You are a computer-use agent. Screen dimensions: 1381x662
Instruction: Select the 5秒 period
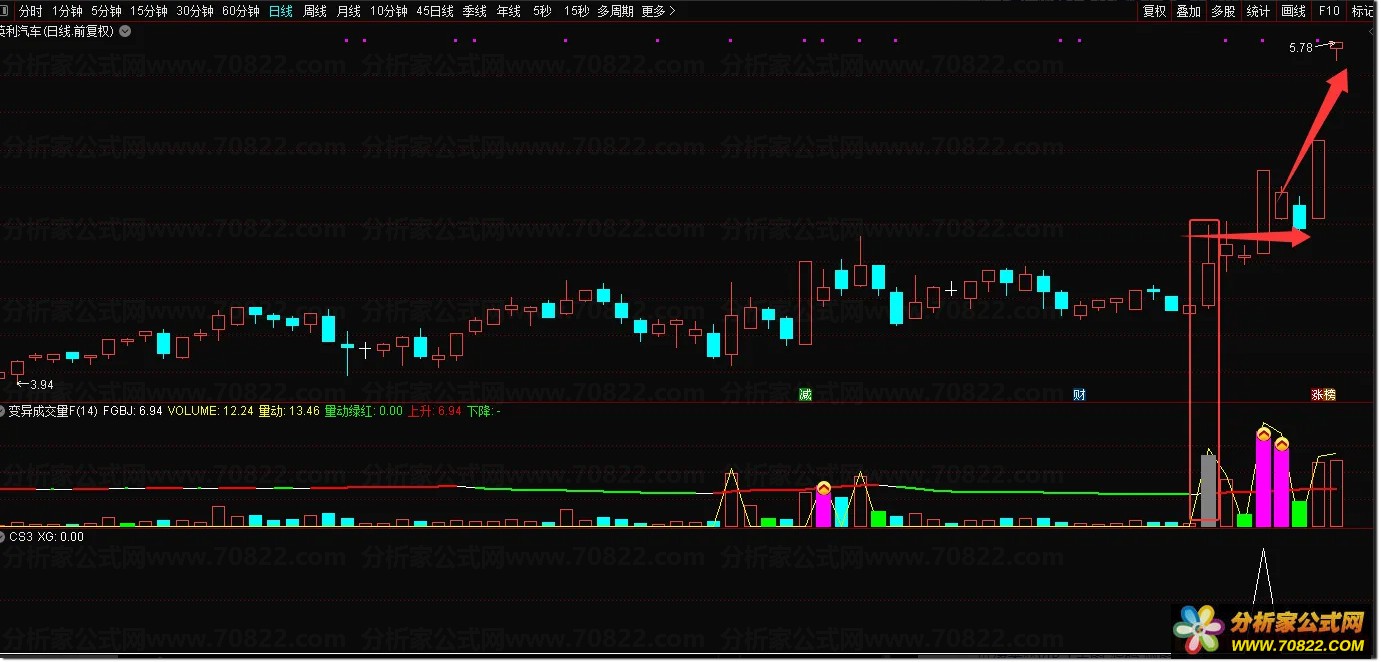542,11
